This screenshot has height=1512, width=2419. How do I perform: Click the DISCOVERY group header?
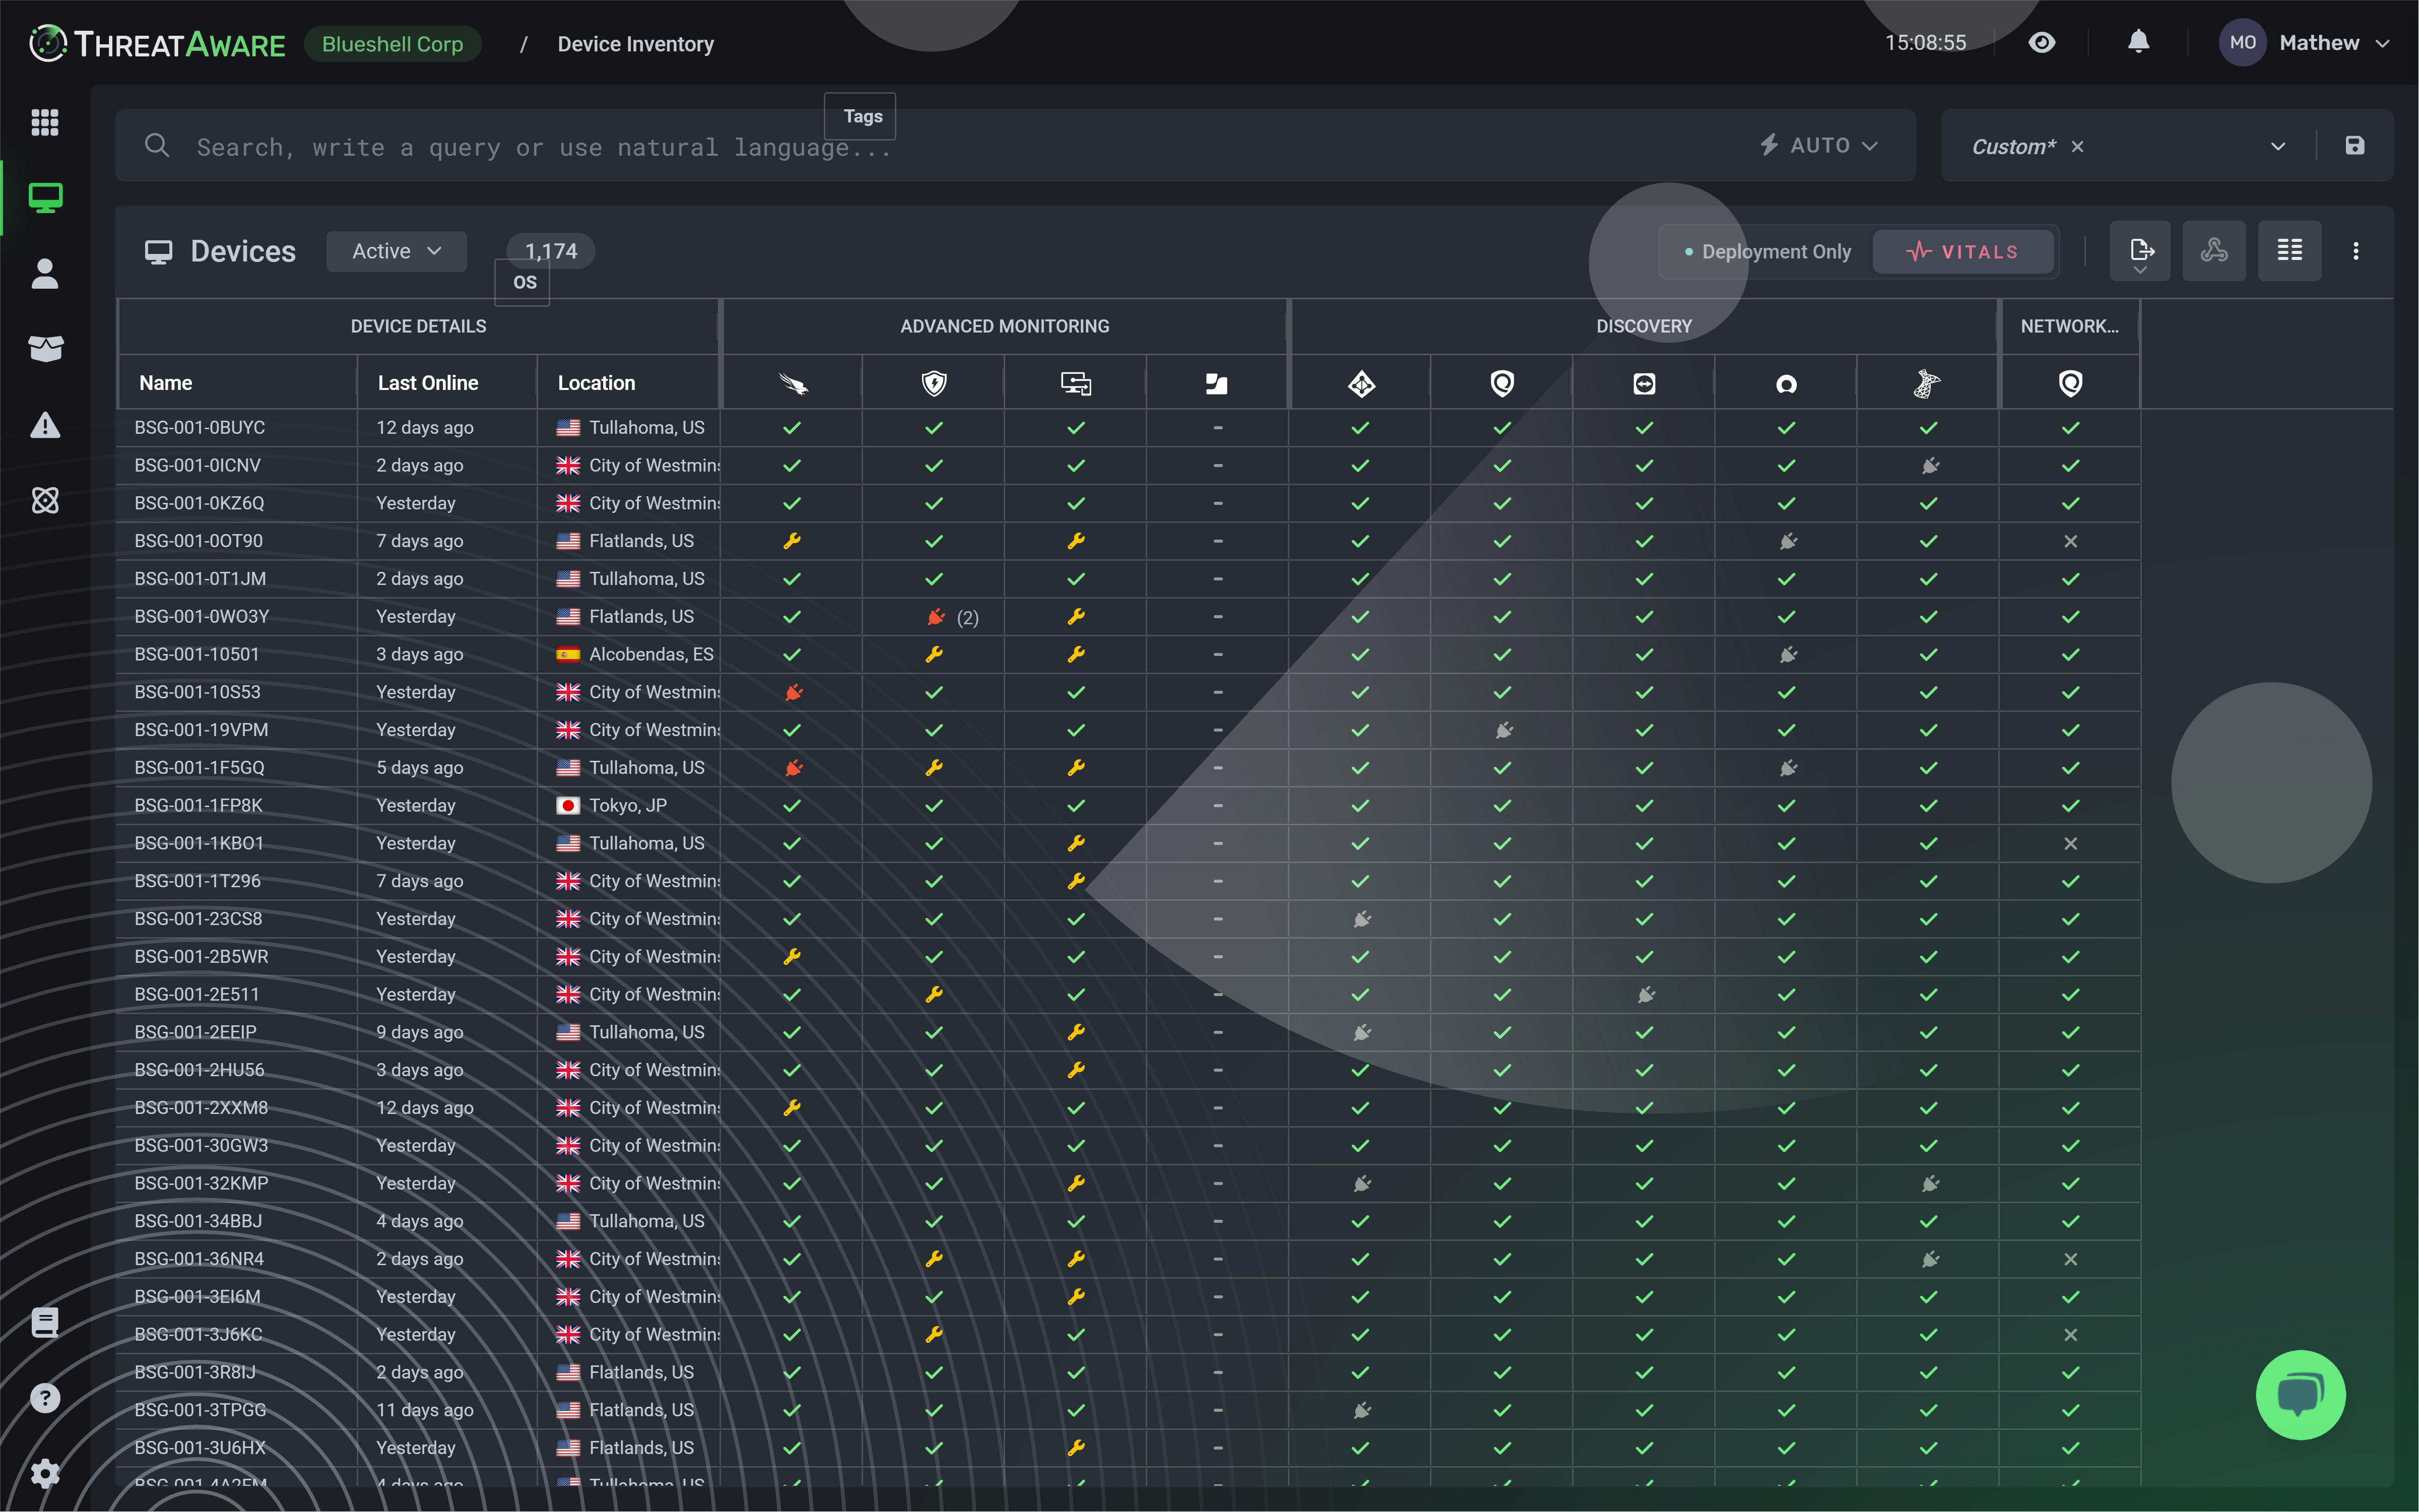(x=1644, y=327)
